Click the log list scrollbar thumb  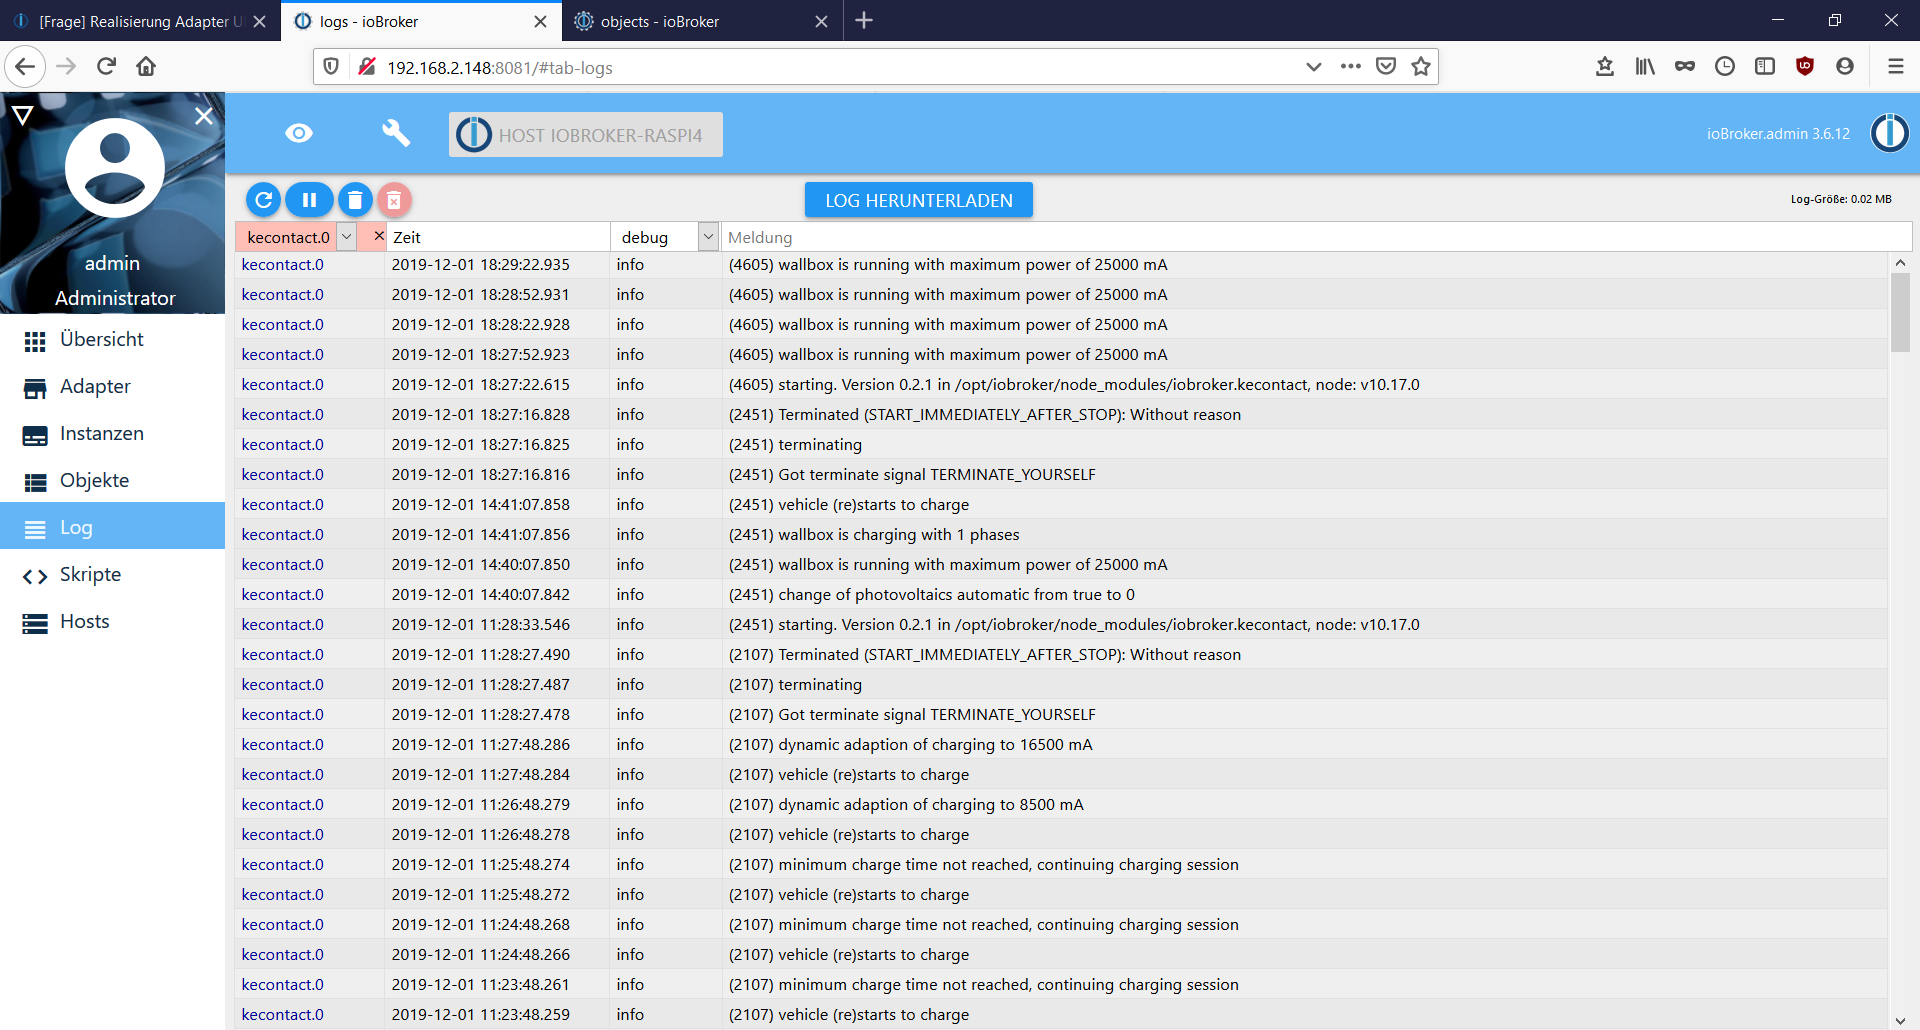tap(1900, 312)
